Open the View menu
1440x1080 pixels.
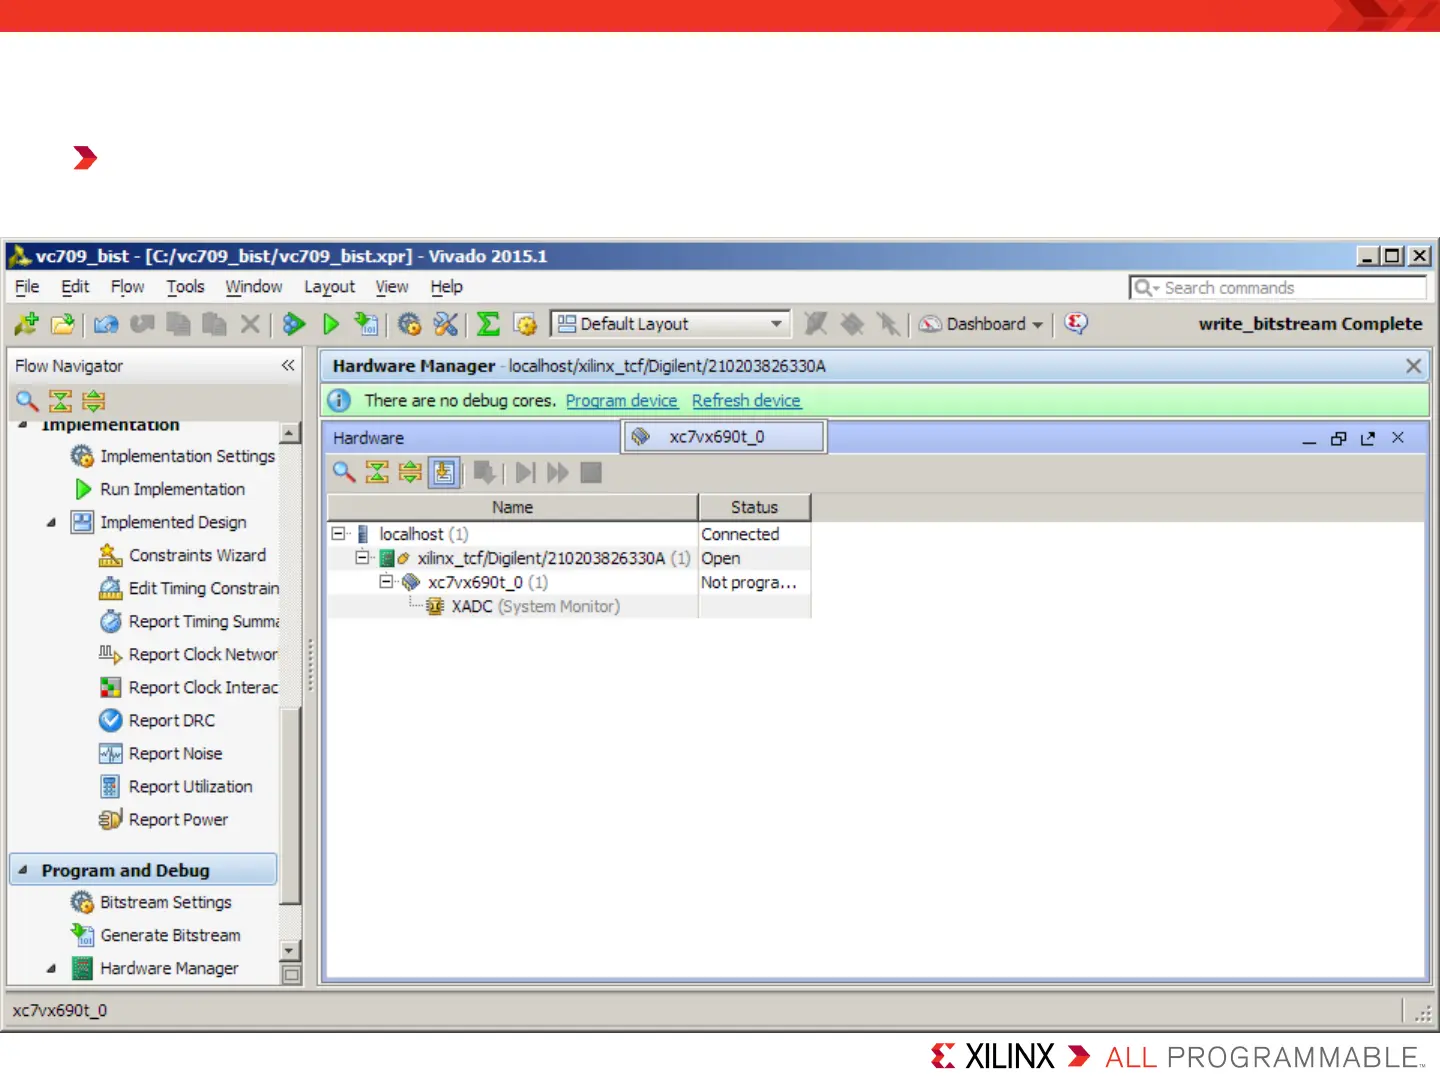(392, 287)
